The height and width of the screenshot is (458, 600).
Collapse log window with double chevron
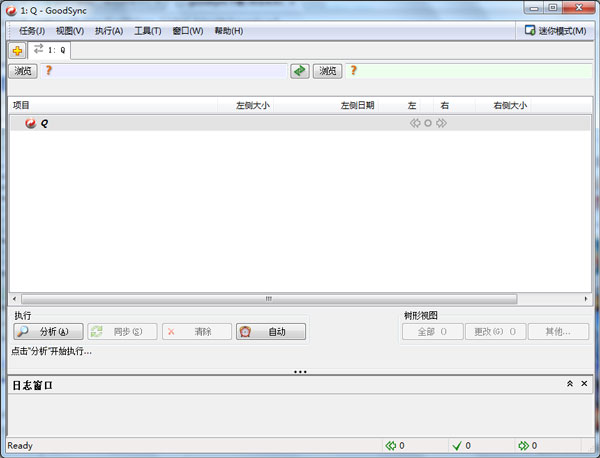click(570, 383)
